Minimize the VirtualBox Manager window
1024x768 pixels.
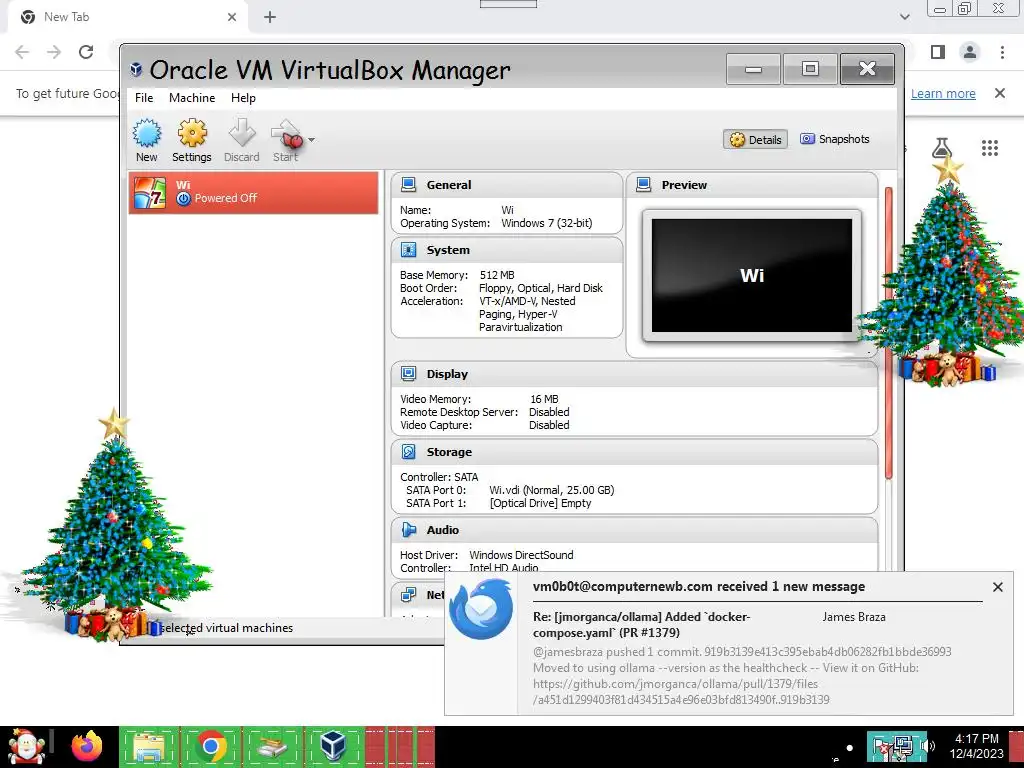point(753,69)
